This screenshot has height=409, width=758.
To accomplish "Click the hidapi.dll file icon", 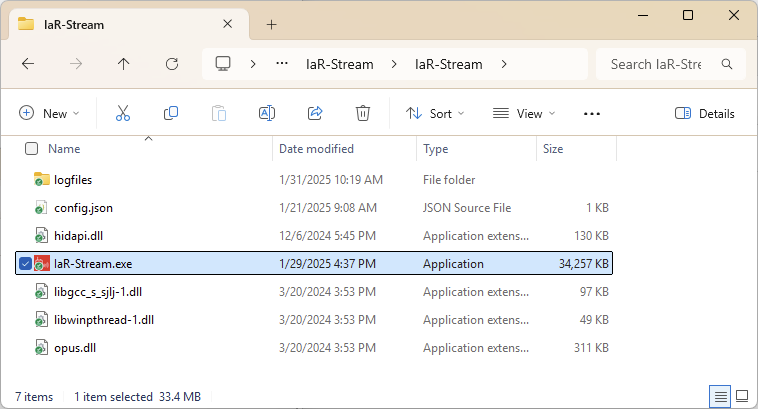I will (x=41, y=236).
